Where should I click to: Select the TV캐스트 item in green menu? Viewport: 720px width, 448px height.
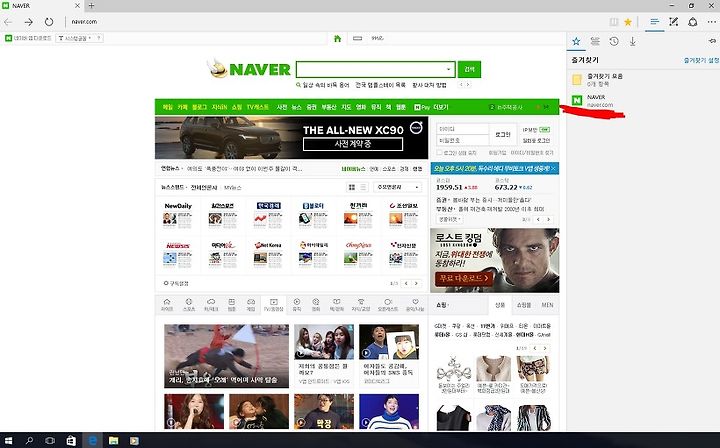point(258,107)
